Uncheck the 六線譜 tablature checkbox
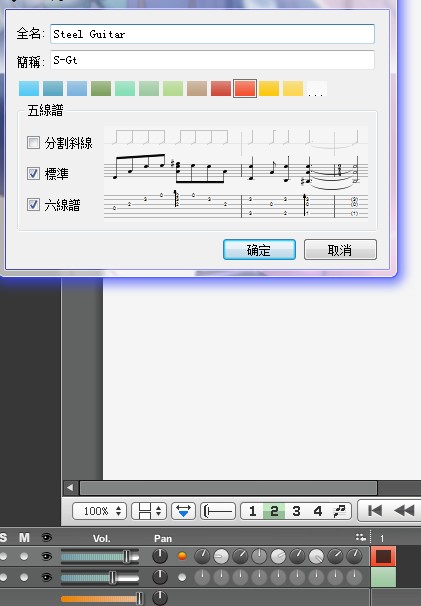Screen dimensions: 421x606 click(x=33, y=204)
